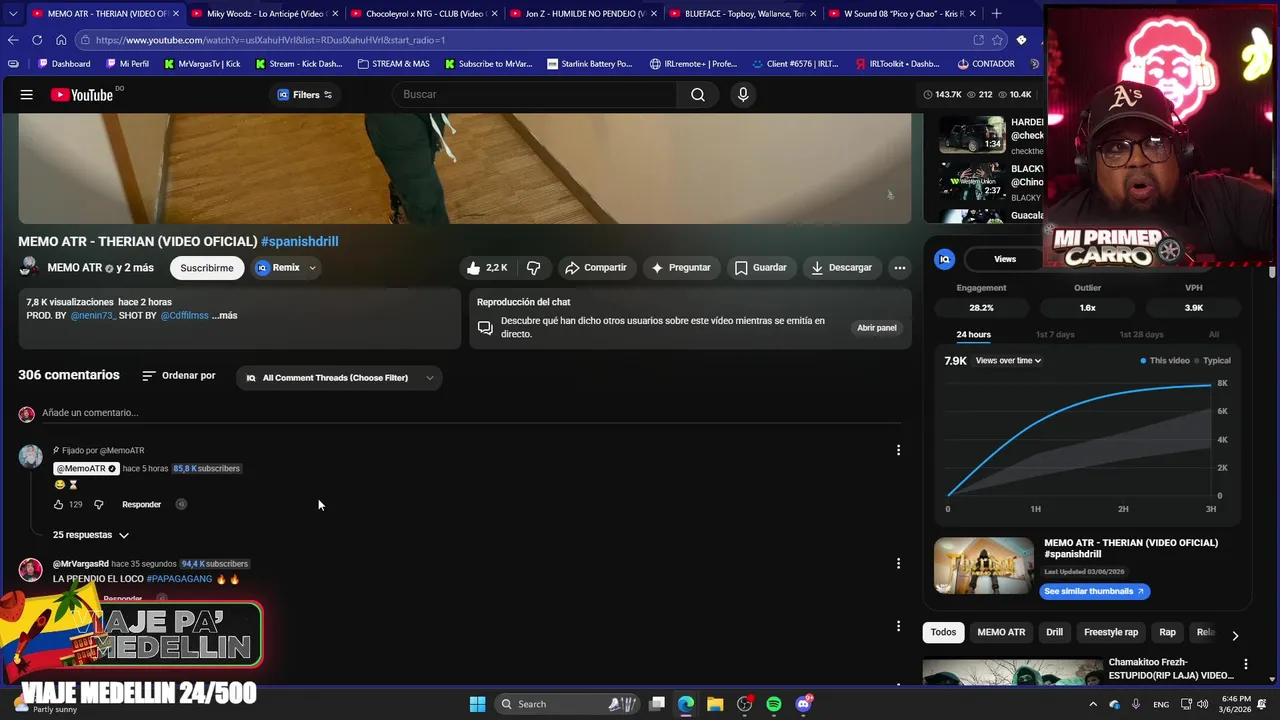Image resolution: width=1280 pixels, height=720 pixels.
Task: Open more video actions three-dot menu
Action: (x=899, y=268)
